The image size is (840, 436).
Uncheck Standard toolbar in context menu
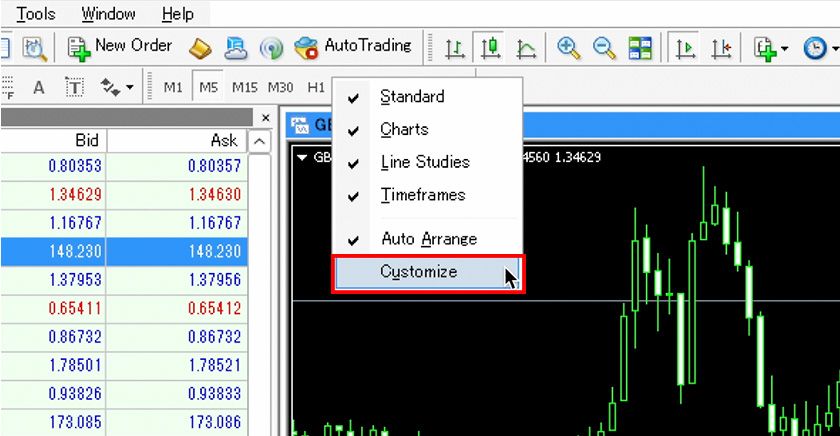[x=412, y=97]
